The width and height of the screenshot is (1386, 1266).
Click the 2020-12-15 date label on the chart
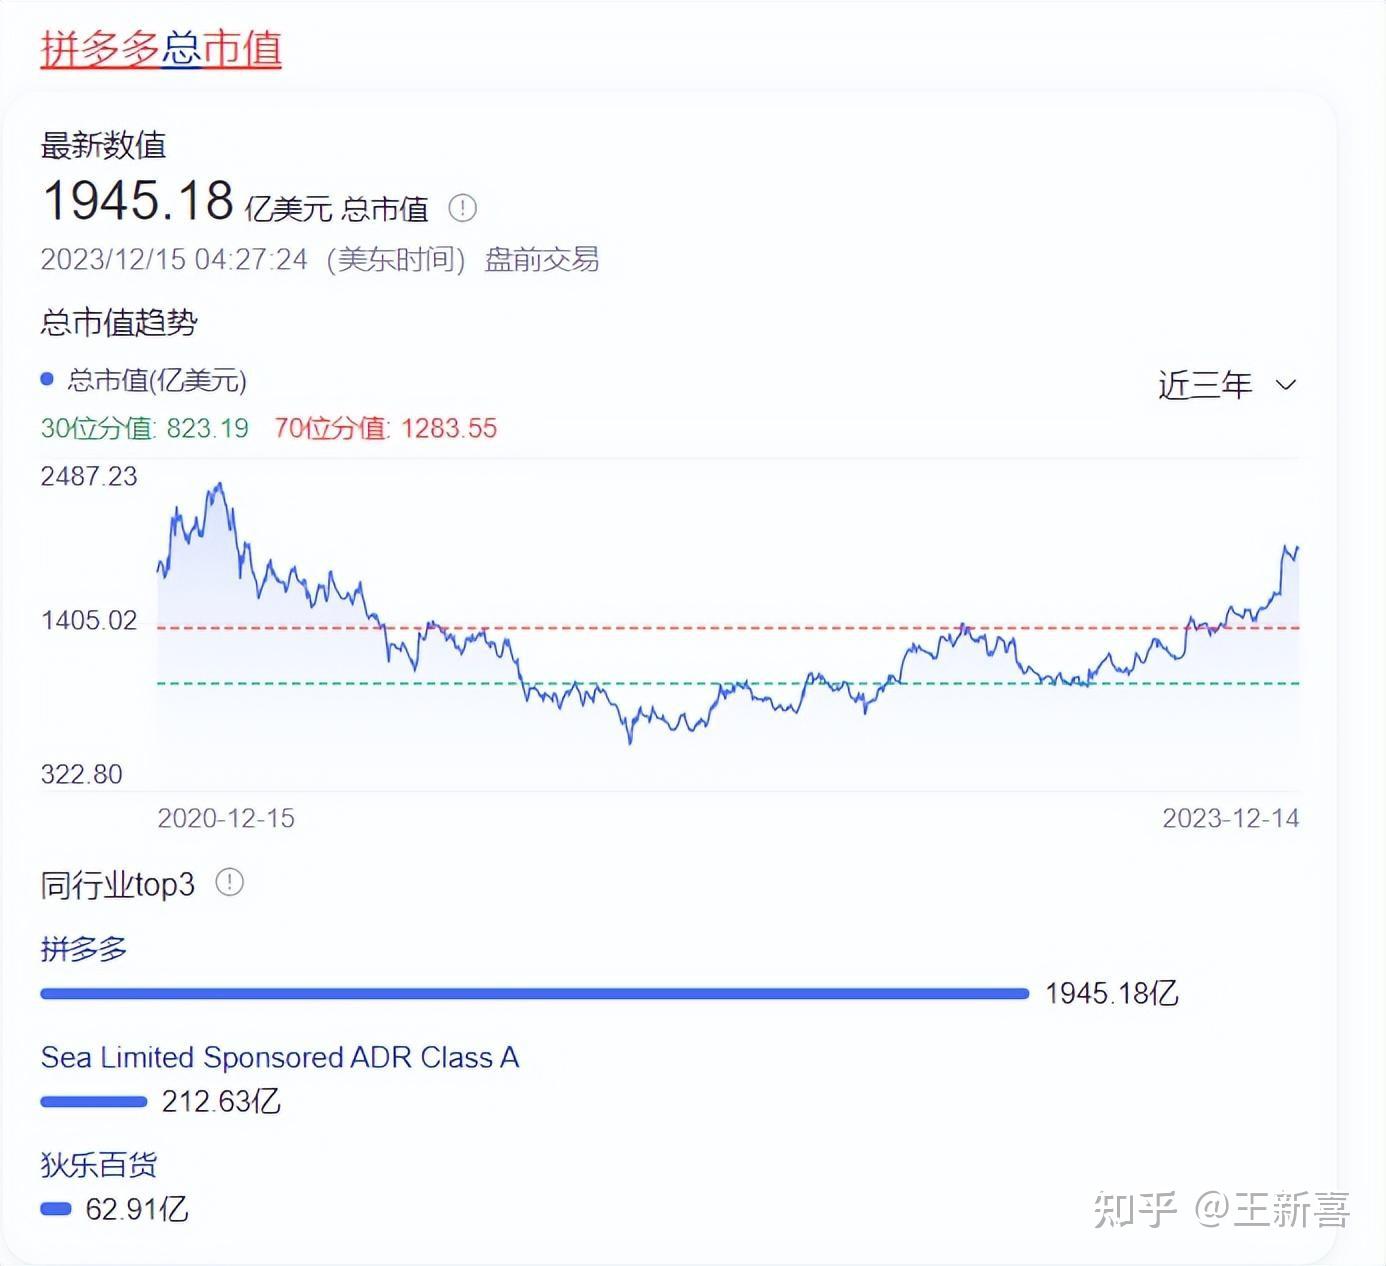click(x=225, y=818)
